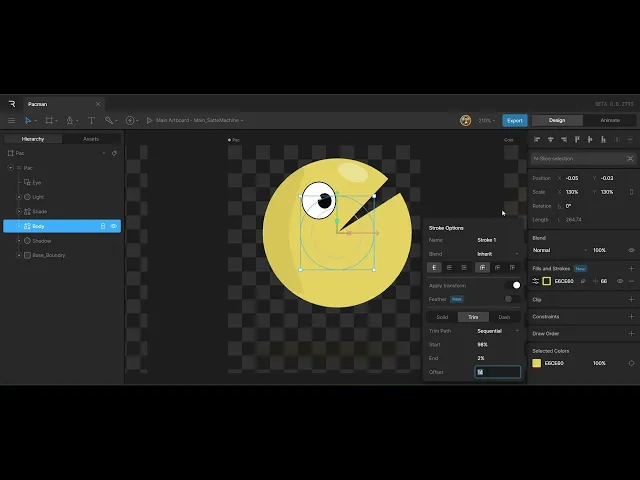Open the Selected Colors yellow swatch

pyautogui.click(x=537, y=363)
